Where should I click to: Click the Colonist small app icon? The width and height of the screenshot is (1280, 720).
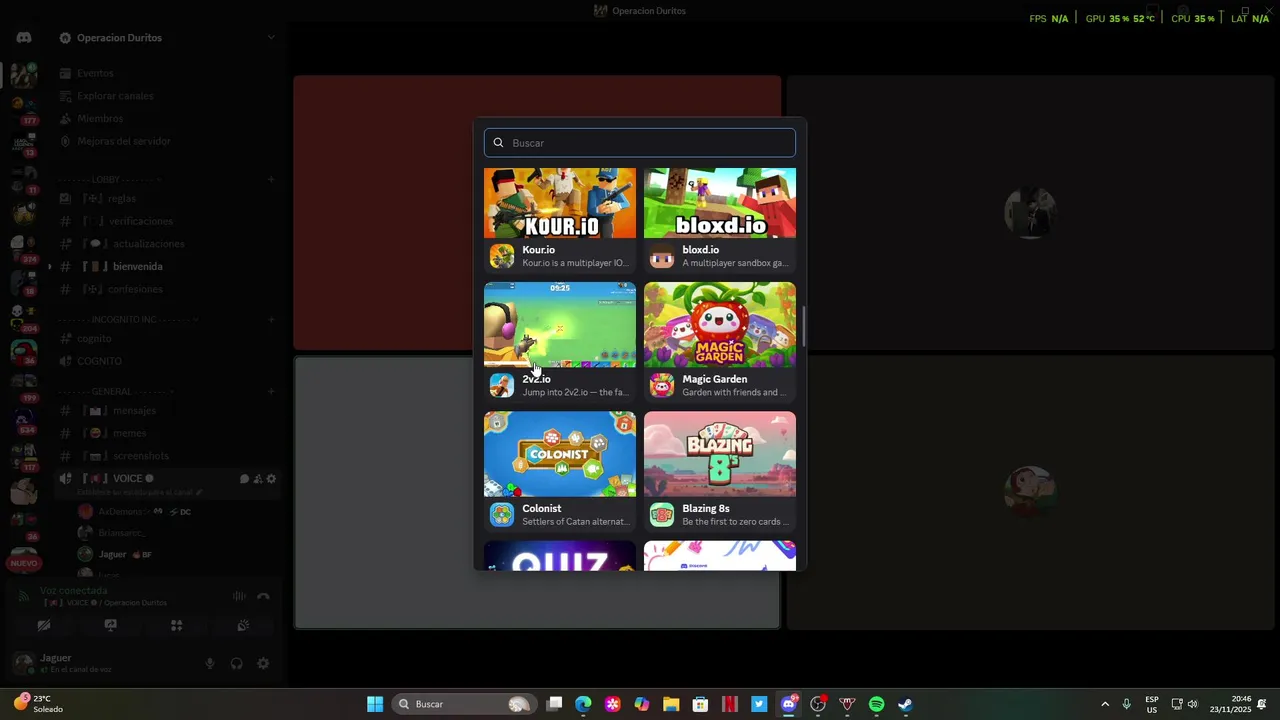(502, 515)
